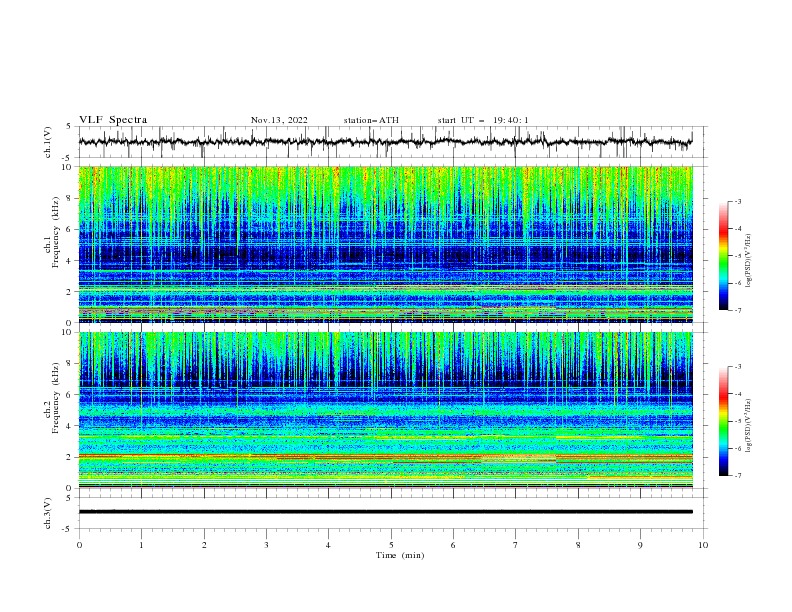
Task: Click the "VLF Spectra" title text
Action: 113,120
